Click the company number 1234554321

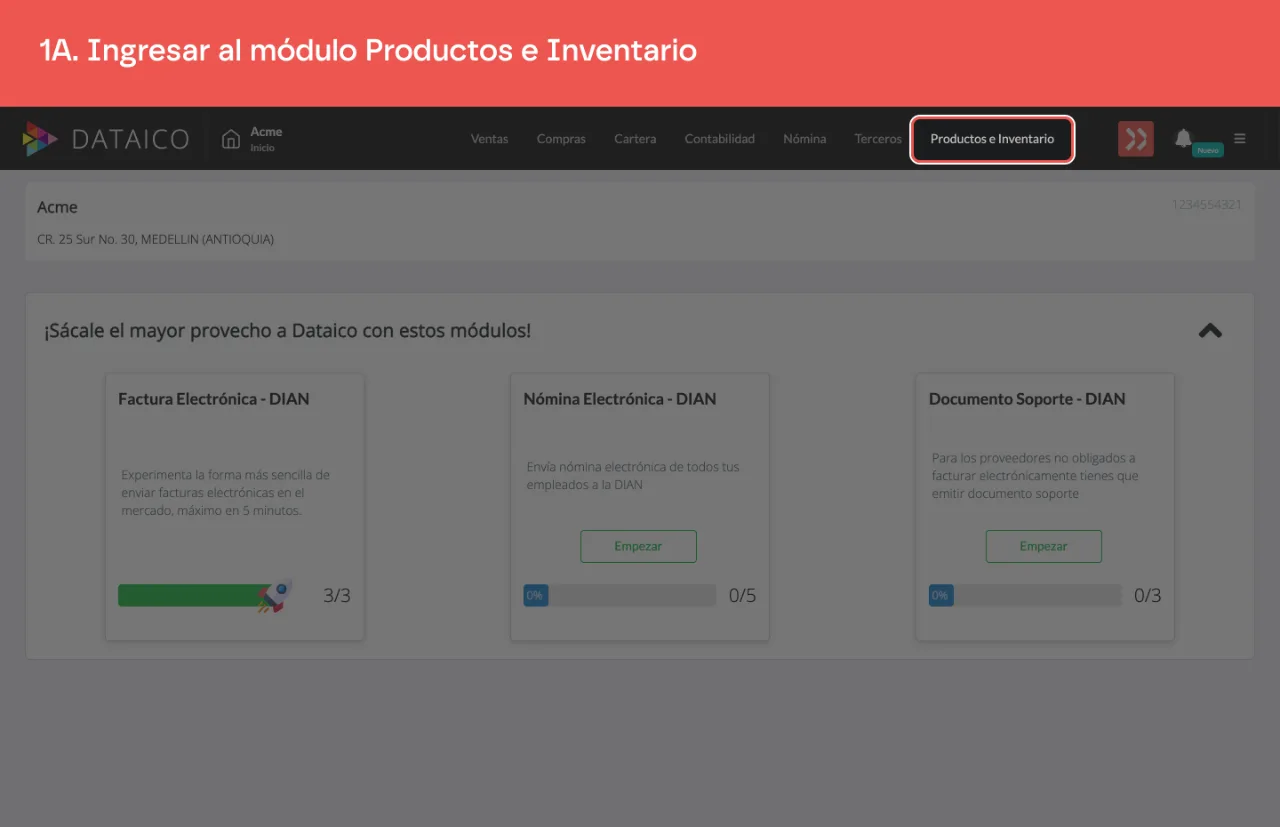click(x=1207, y=205)
